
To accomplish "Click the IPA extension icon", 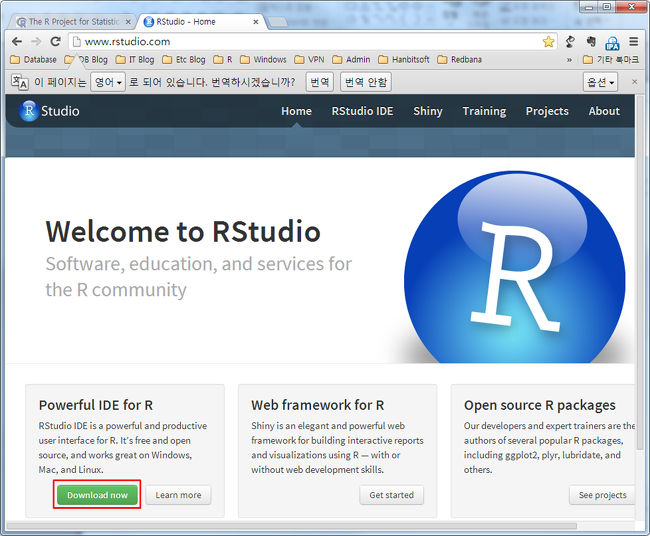I will click(x=612, y=42).
